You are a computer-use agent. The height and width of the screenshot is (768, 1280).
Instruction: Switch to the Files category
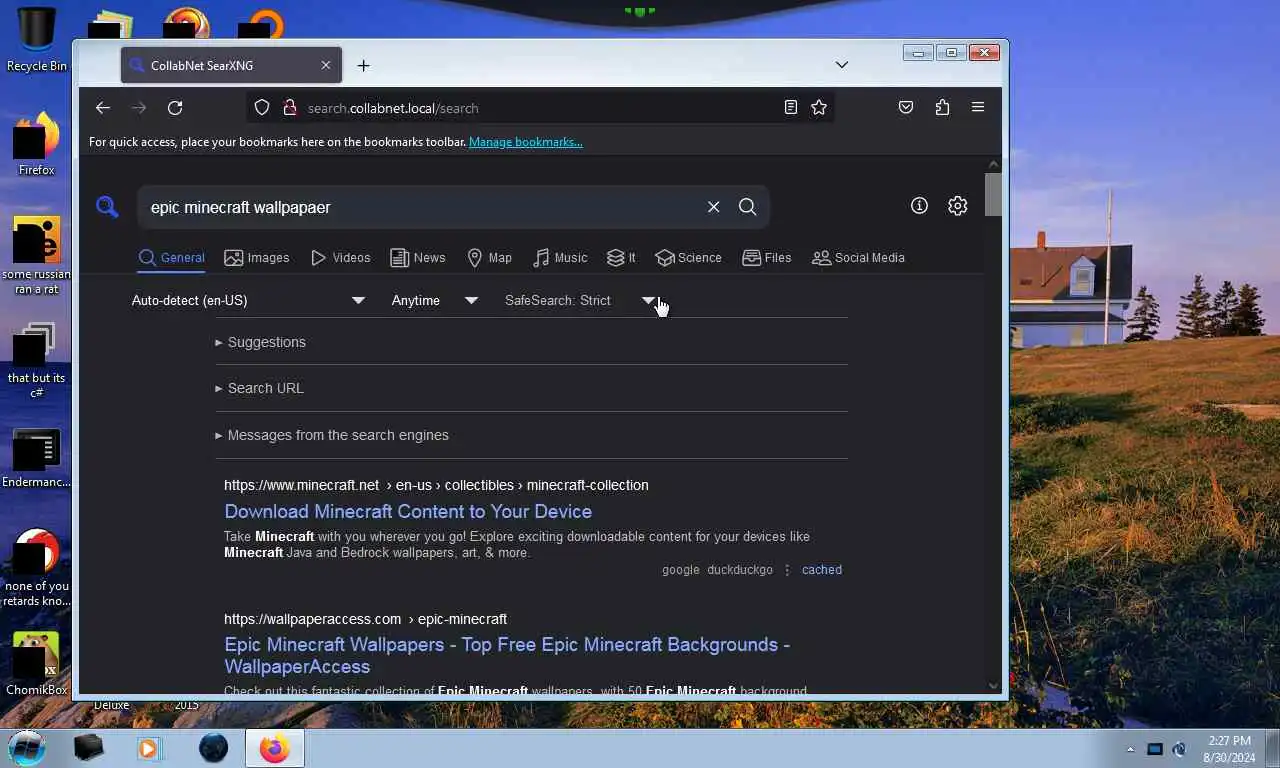[767, 258]
